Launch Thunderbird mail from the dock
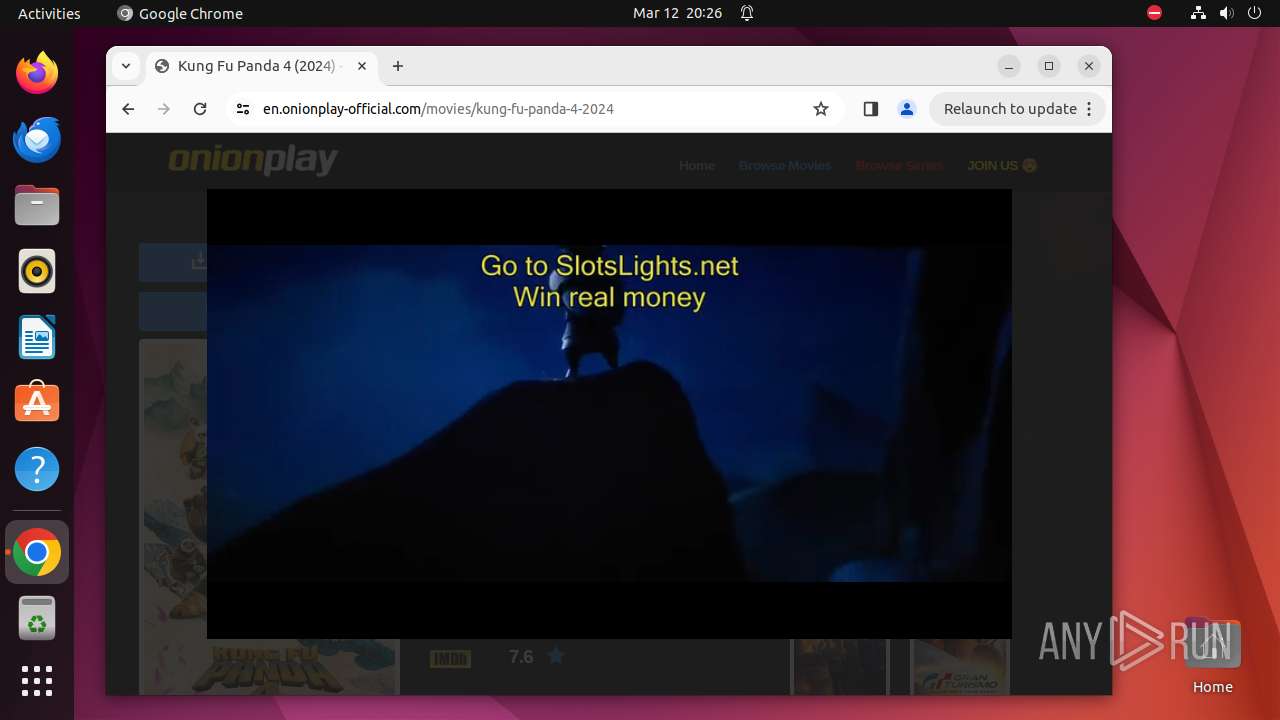Screen dimensions: 1280x720 tap(37, 139)
